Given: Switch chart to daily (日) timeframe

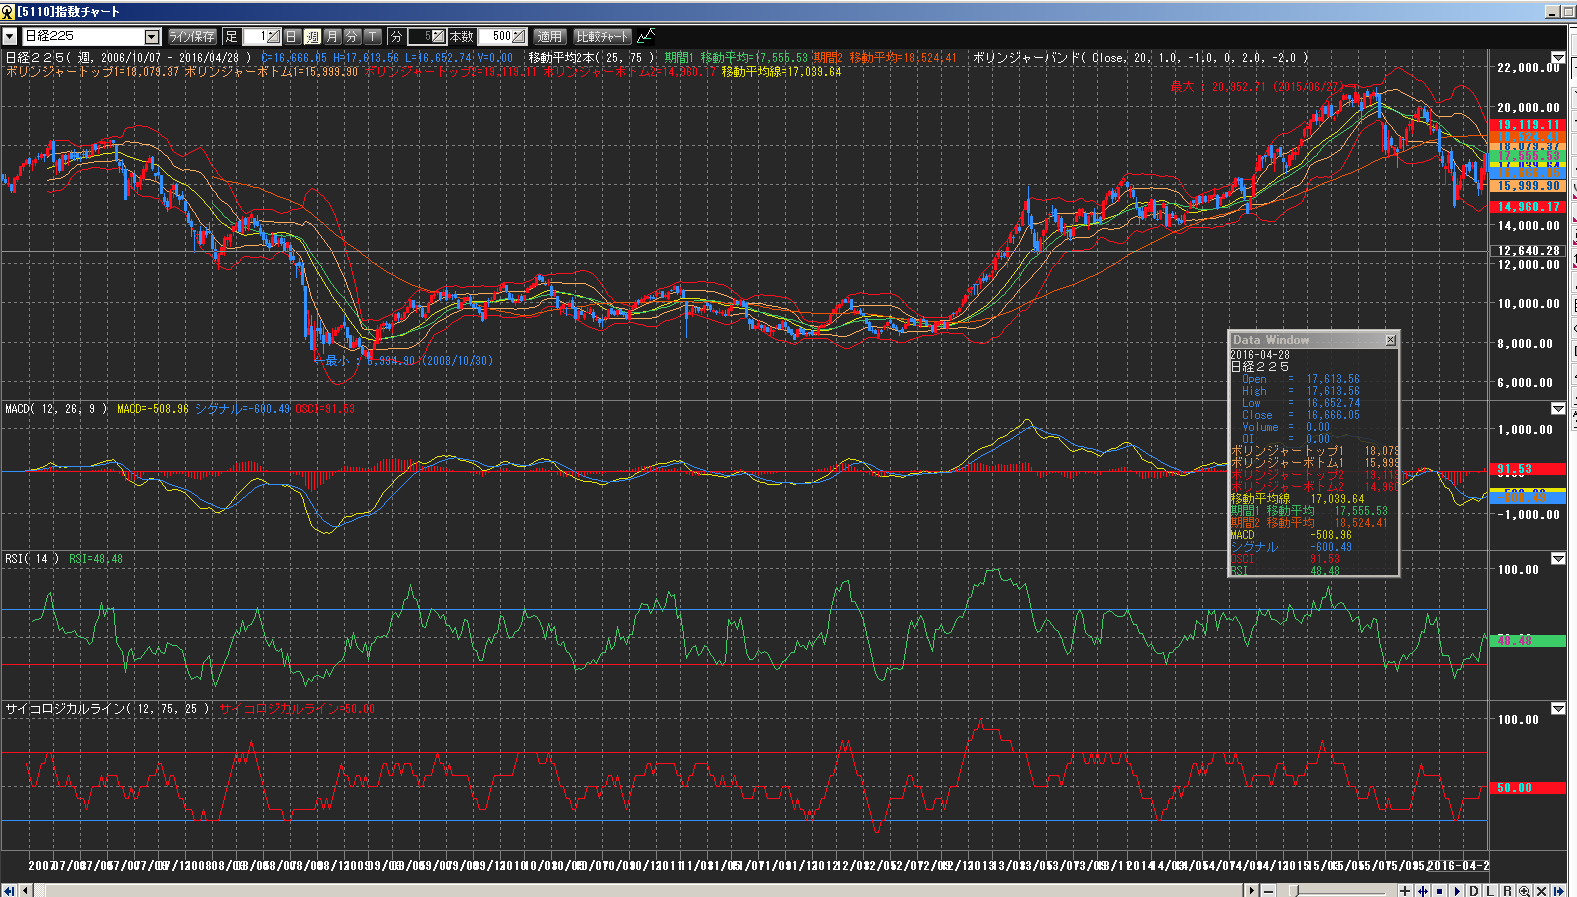Looking at the screenshot, I should tap(292, 36).
